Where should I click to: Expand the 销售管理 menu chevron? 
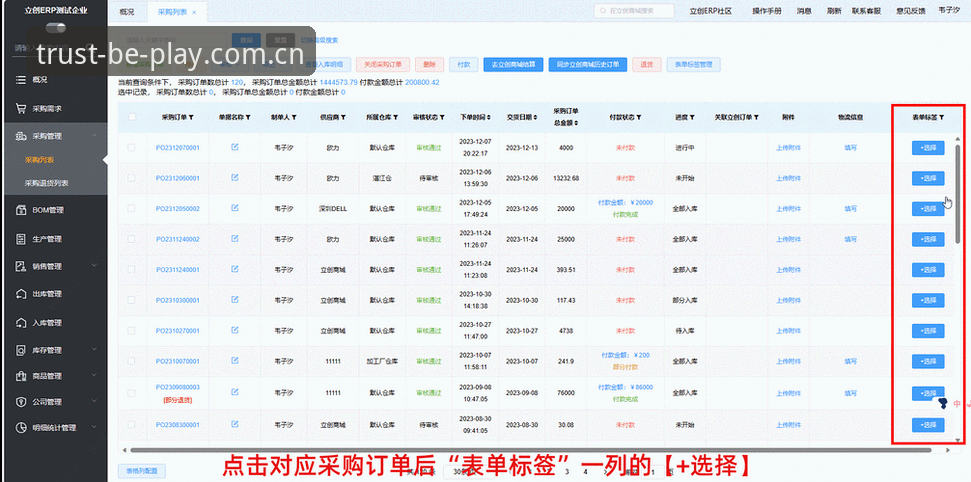click(95, 266)
